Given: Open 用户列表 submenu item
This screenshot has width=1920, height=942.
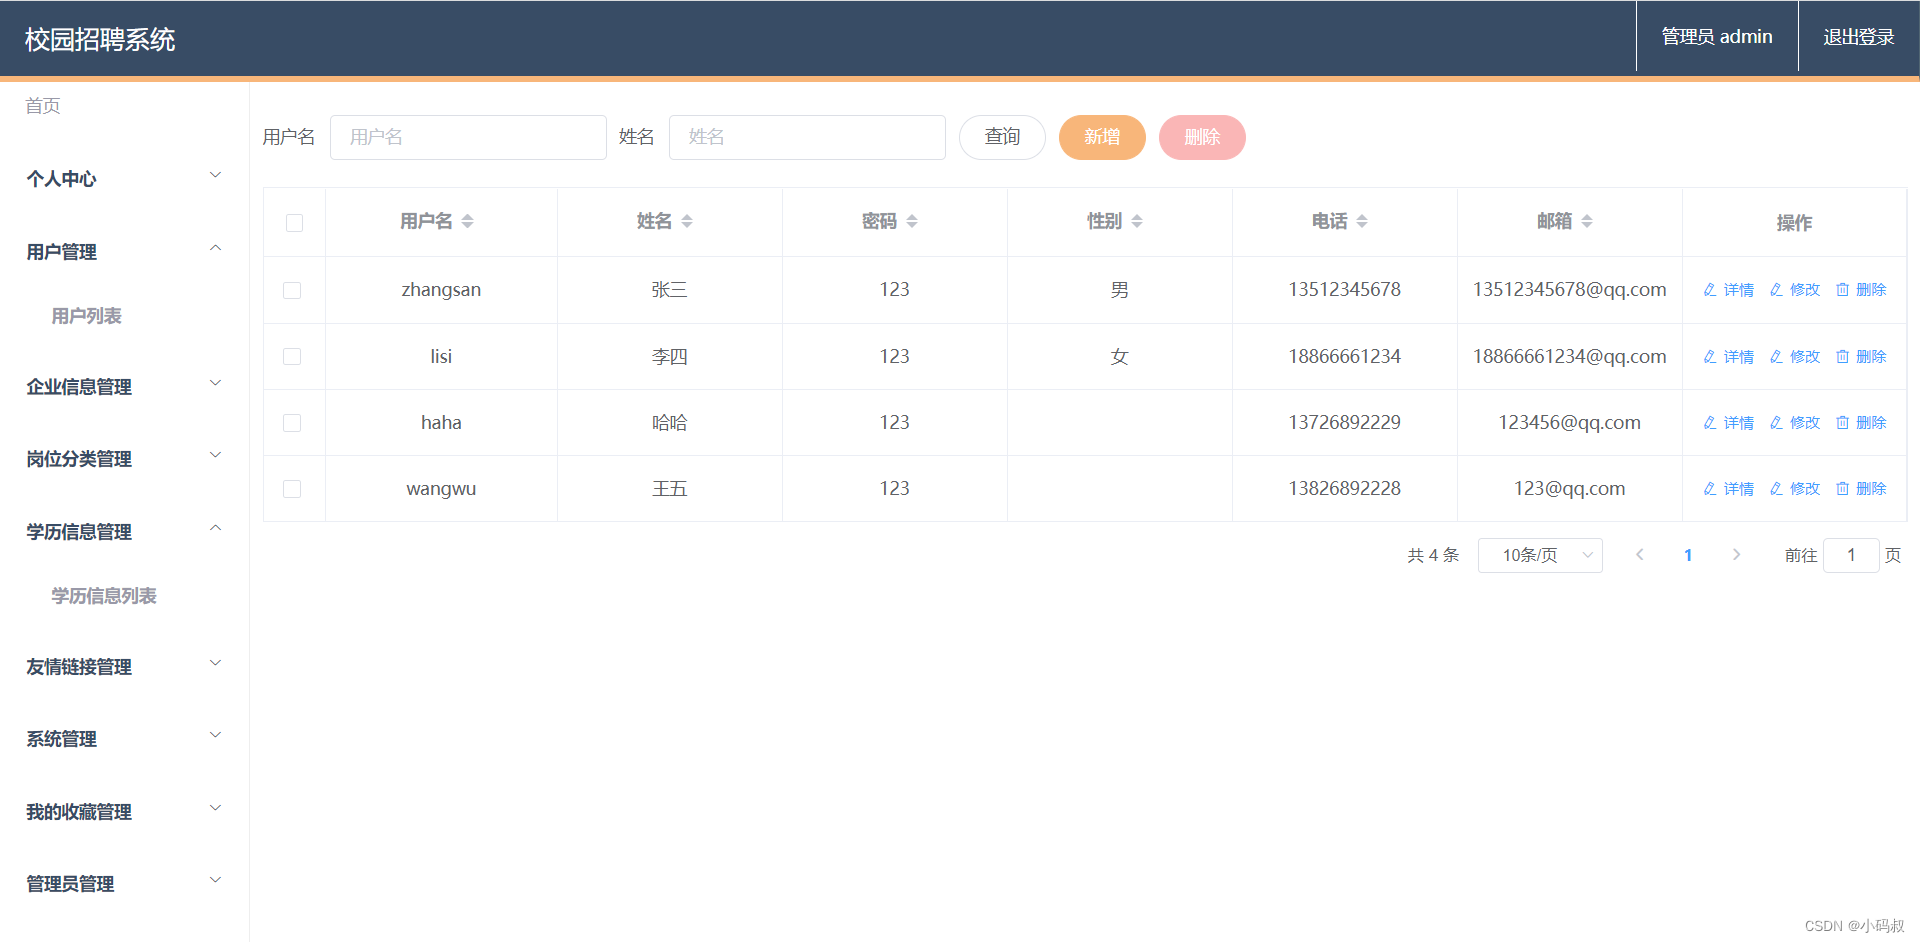Looking at the screenshot, I should pyautogui.click(x=87, y=316).
